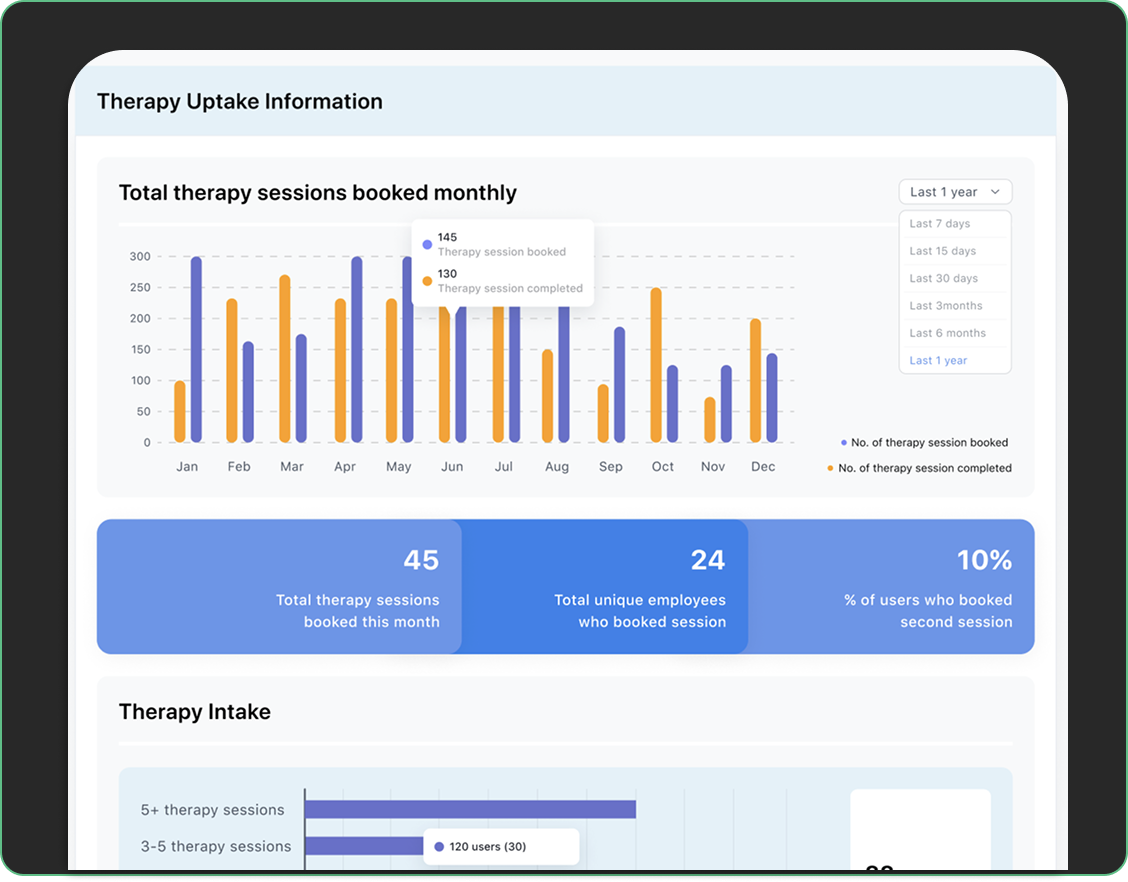The image size is (1128, 882).
Task: Click Therapy Uptake Information header
Action: click(240, 101)
